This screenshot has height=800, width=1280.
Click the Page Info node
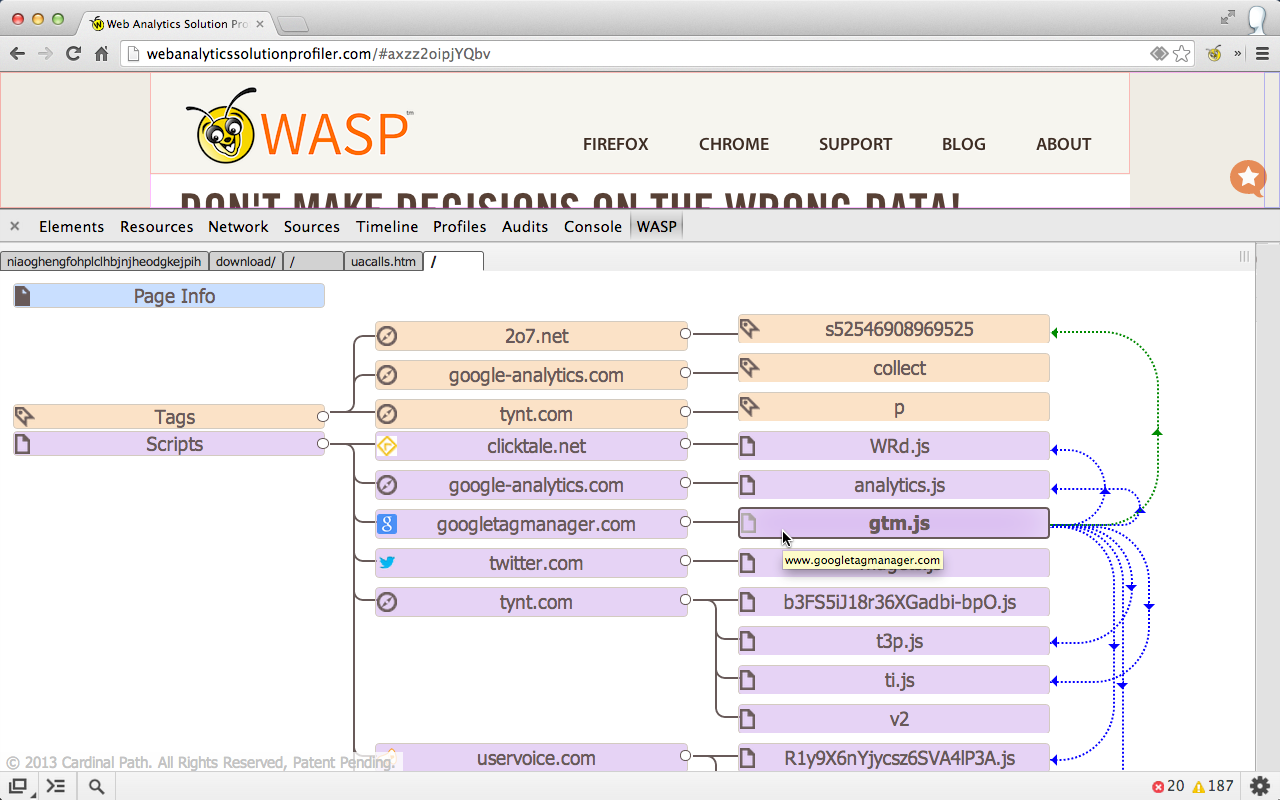169,296
